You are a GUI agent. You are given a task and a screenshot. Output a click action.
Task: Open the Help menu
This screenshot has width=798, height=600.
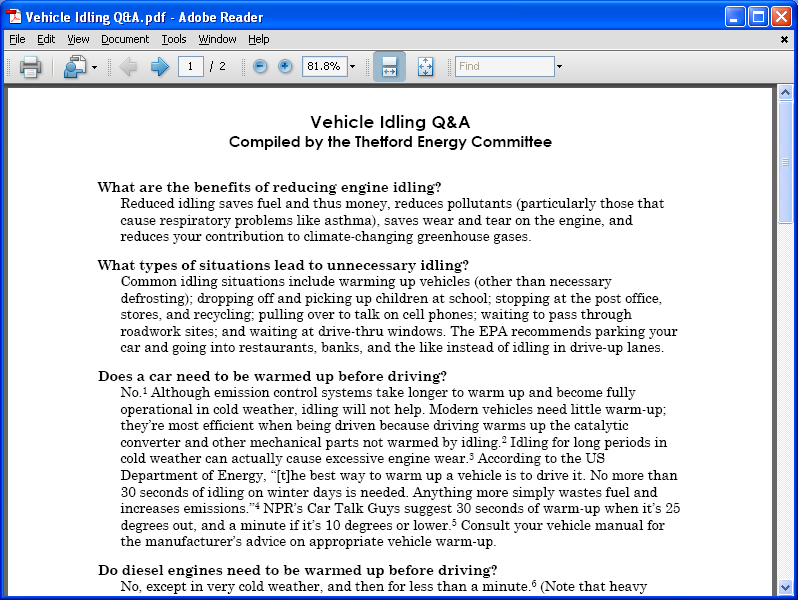[259, 39]
